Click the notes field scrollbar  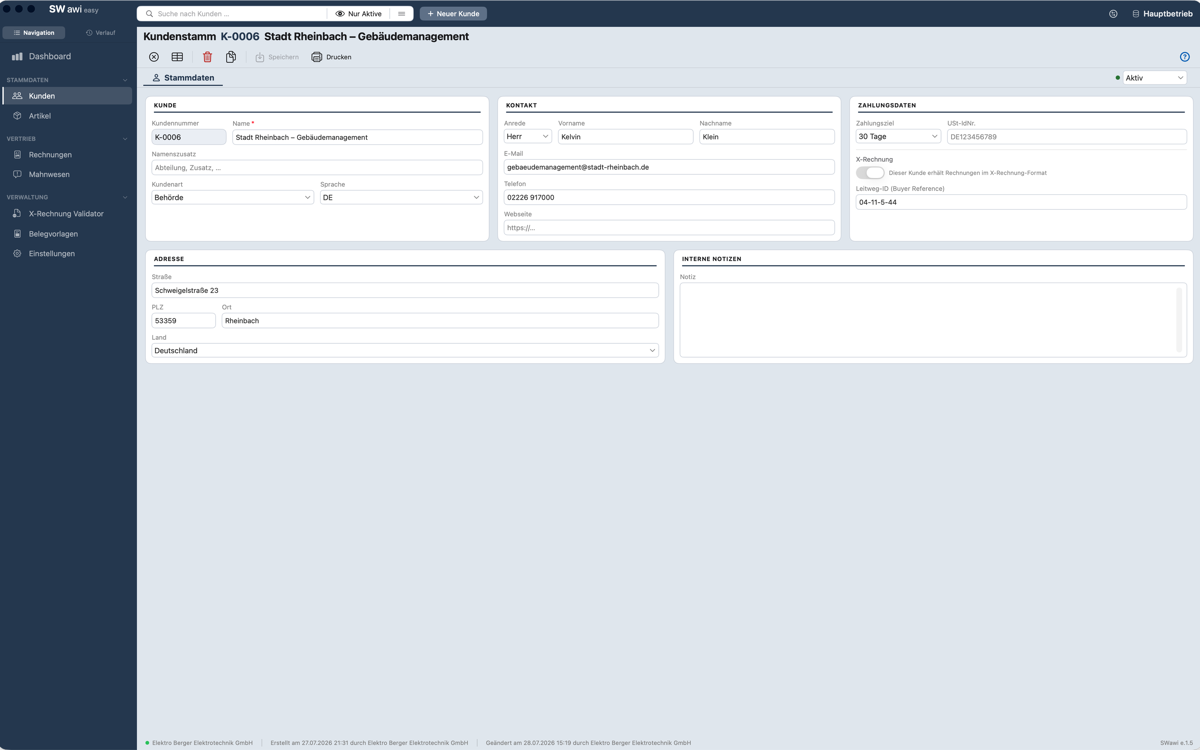coord(1180,319)
